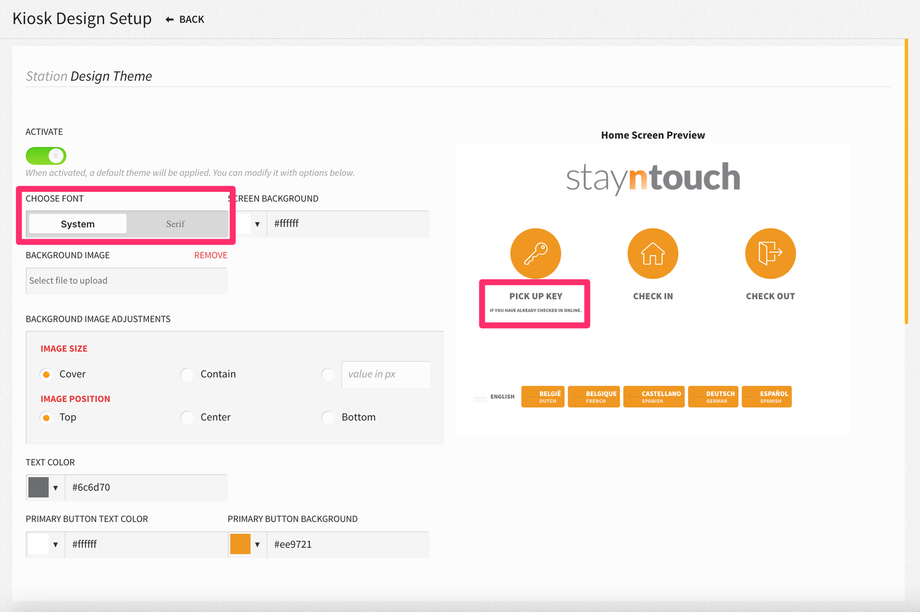
Task: Click the Home Screen Preview heading
Action: (x=653, y=135)
